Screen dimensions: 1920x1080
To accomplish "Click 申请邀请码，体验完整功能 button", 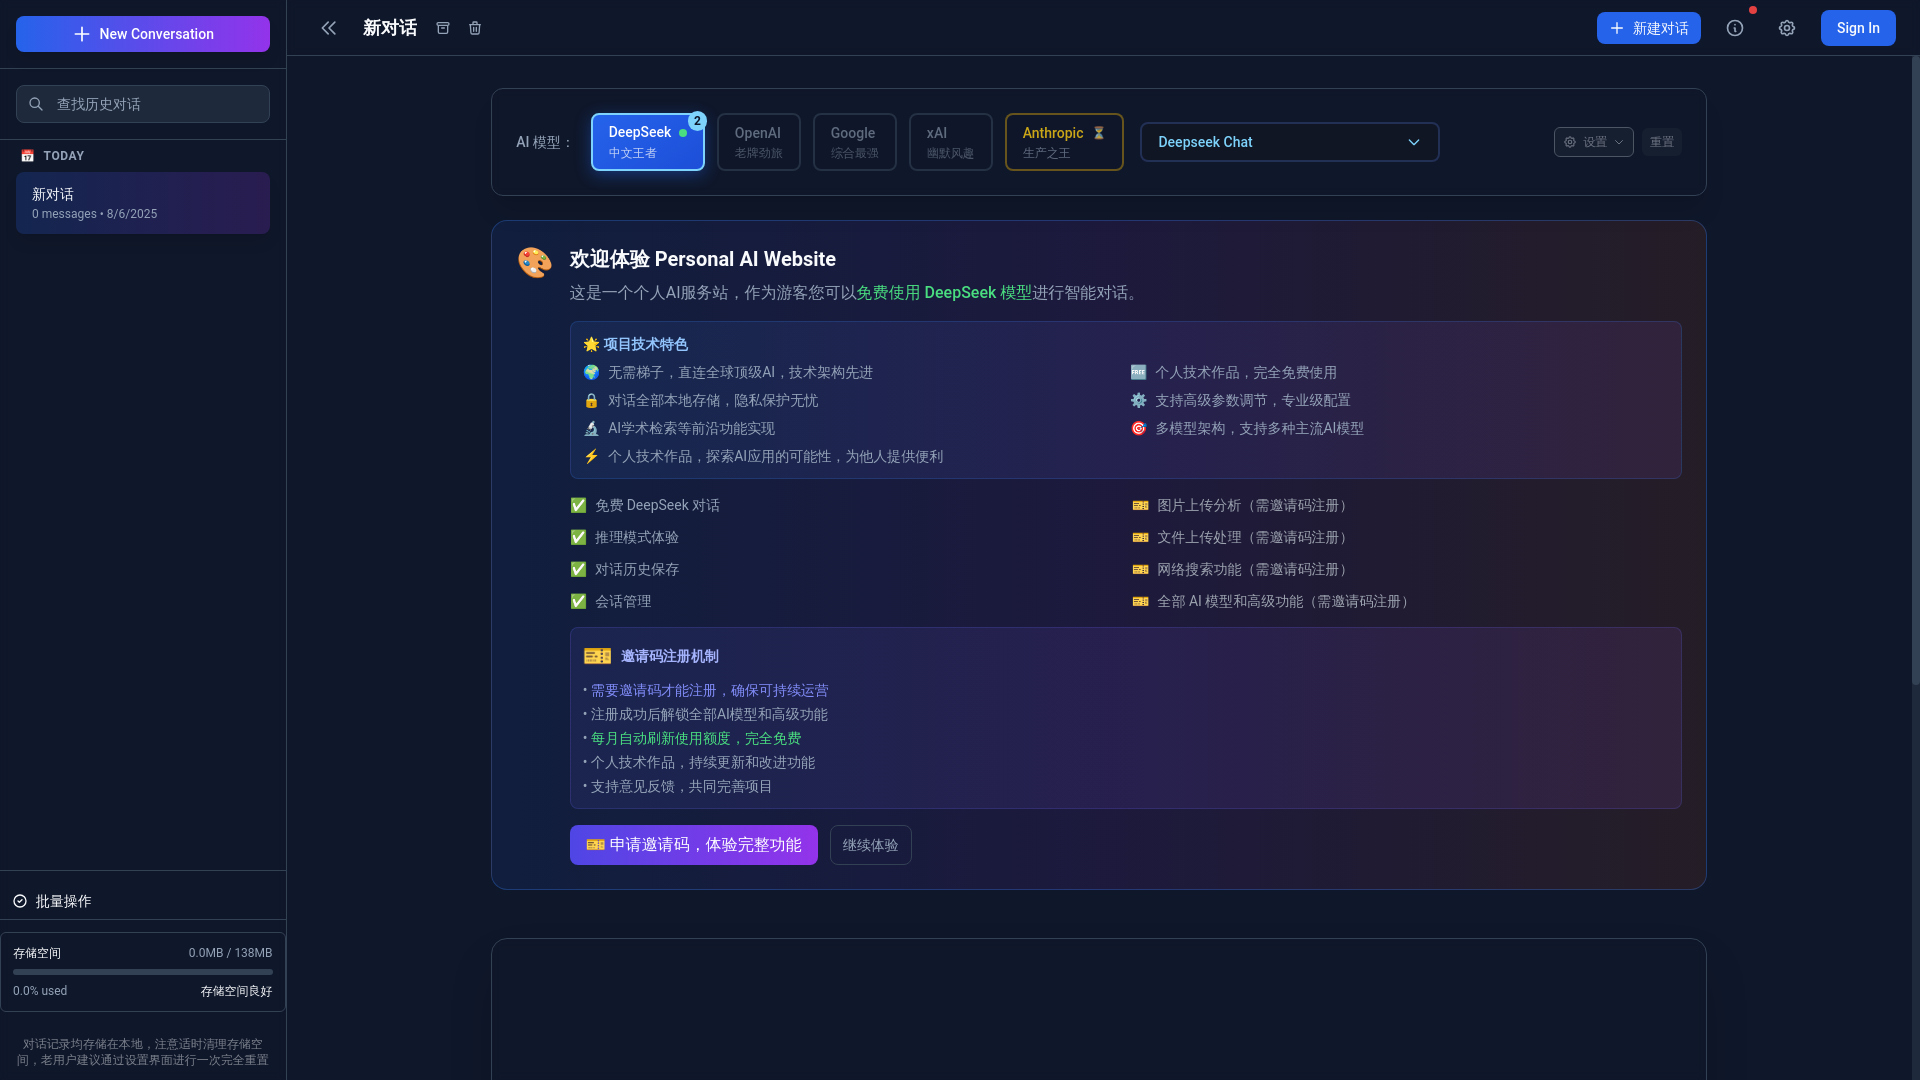I will point(693,845).
